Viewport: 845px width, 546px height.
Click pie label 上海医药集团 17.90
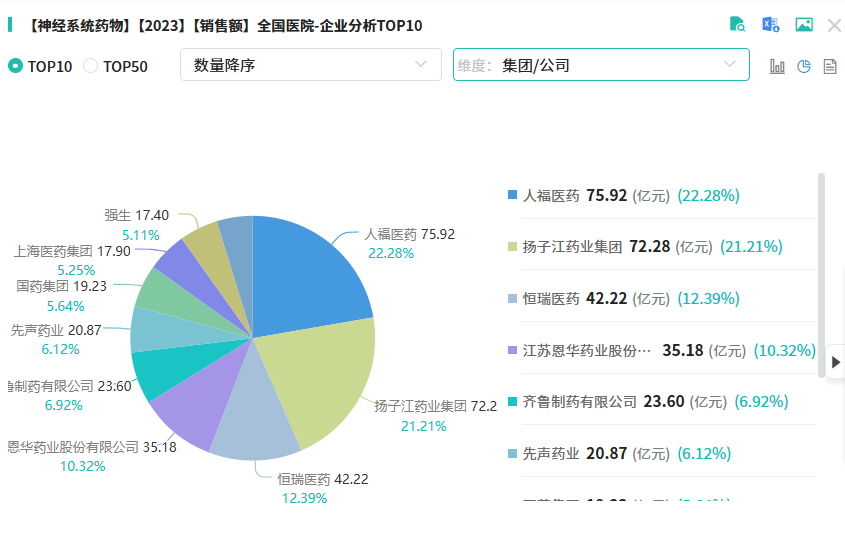72,251
